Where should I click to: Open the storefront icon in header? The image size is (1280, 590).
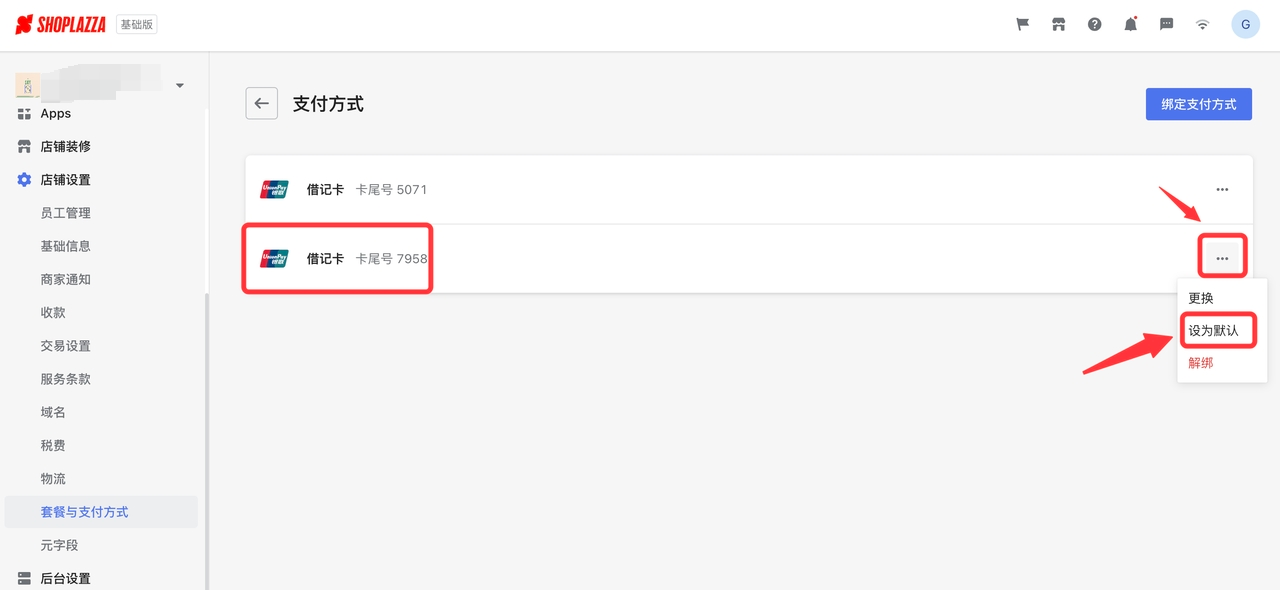pos(1059,25)
